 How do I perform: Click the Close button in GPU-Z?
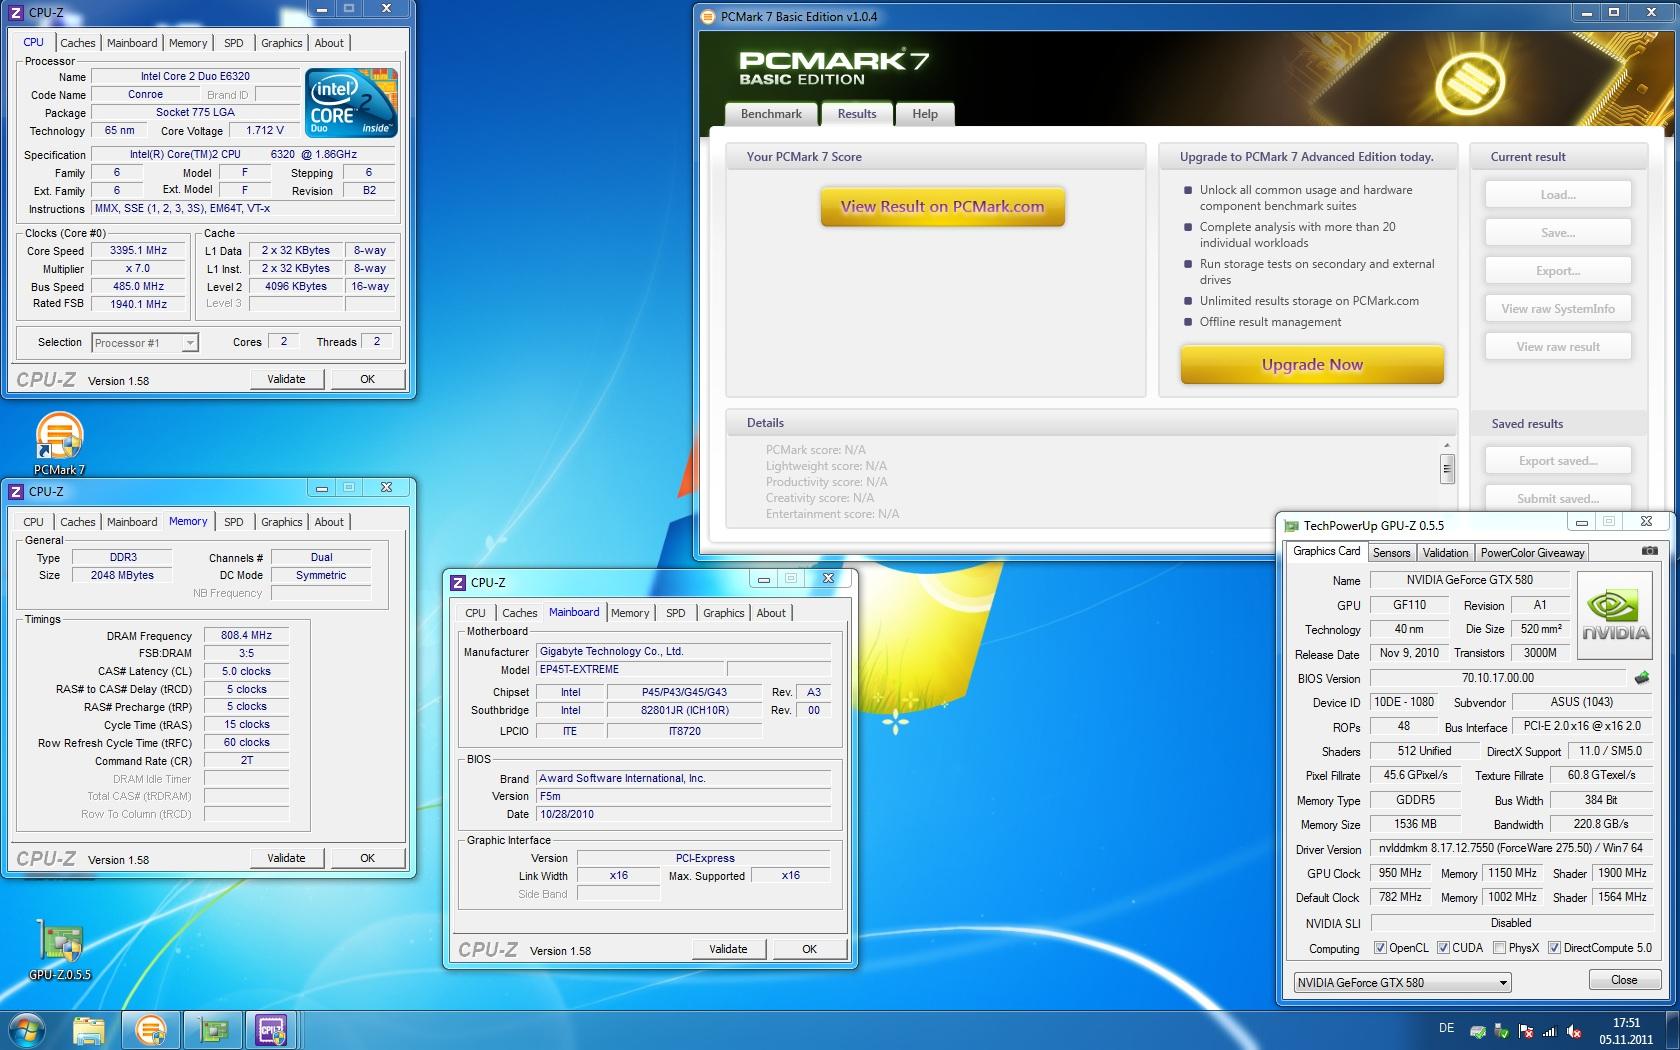click(x=1624, y=980)
